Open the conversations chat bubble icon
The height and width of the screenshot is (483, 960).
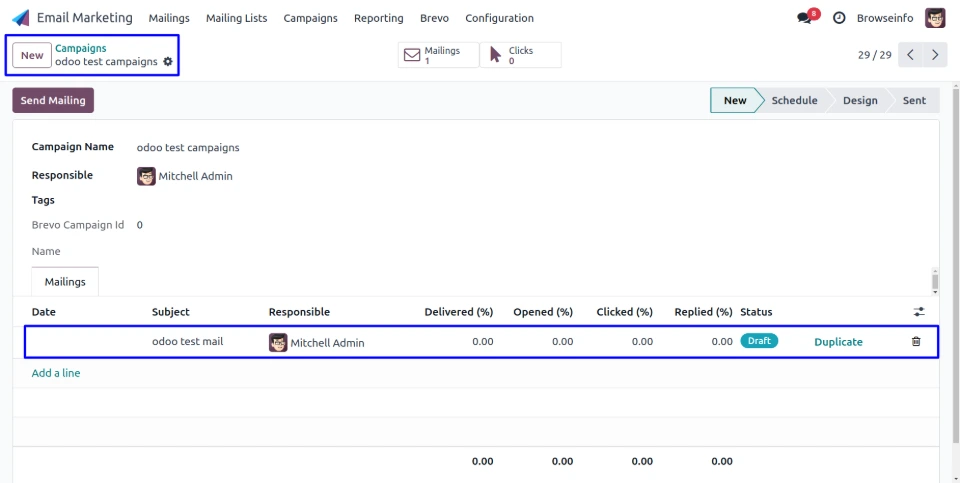pyautogui.click(x=804, y=18)
